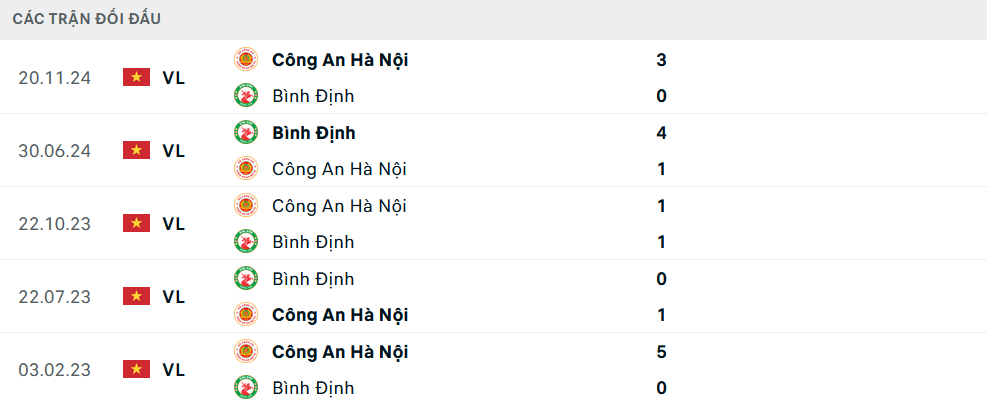
Task: Click the VL league label on 30.06.24
Action: [x=174, y=151]
